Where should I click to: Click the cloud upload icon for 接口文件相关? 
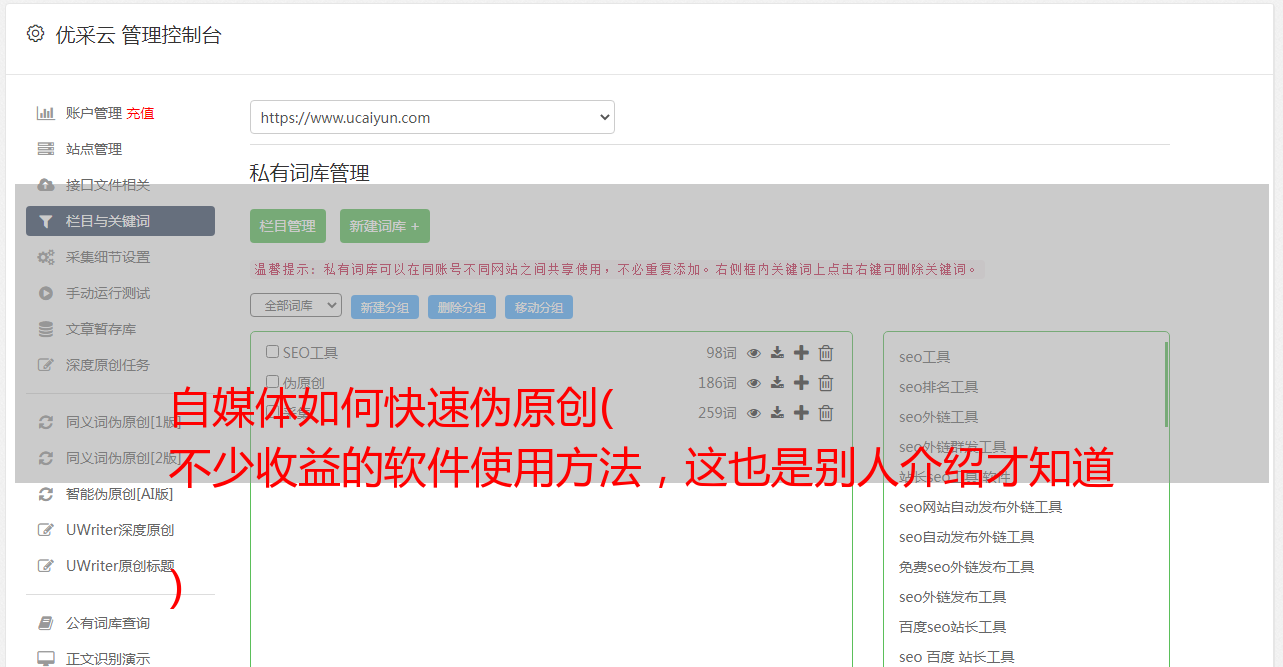(x=46, y=185)
